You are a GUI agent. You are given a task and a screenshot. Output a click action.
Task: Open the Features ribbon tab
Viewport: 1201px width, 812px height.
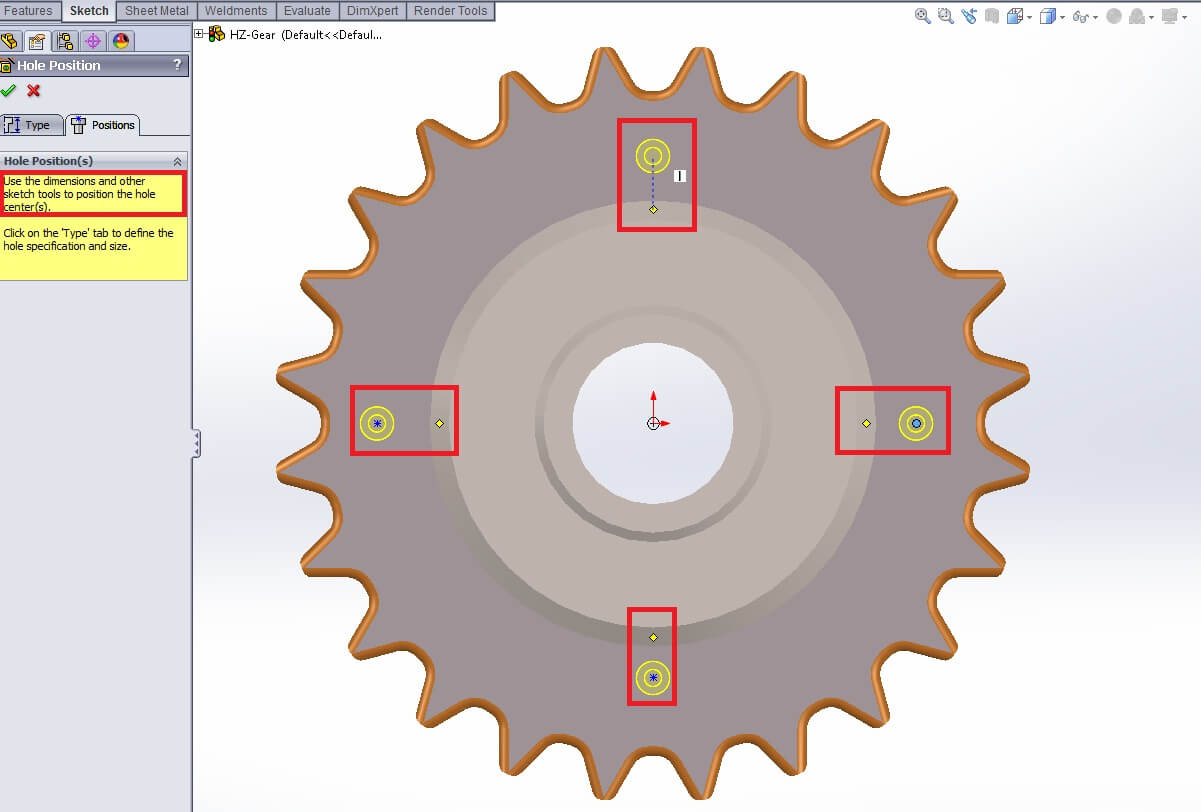30,10
